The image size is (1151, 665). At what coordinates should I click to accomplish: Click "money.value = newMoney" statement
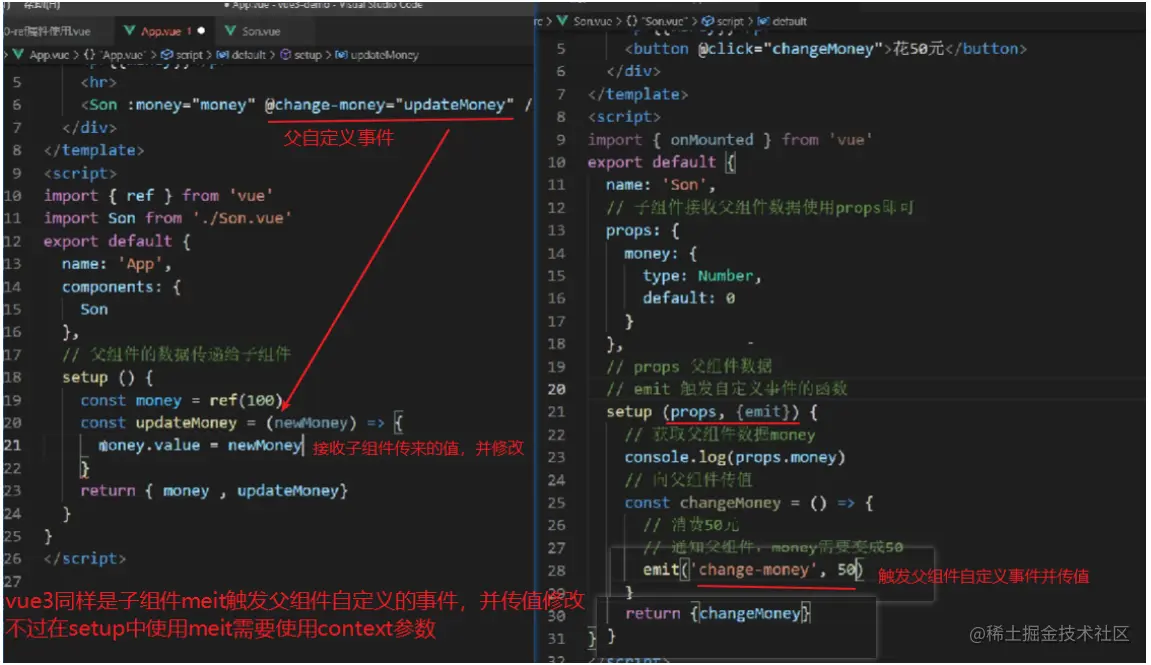coord(200,445)
